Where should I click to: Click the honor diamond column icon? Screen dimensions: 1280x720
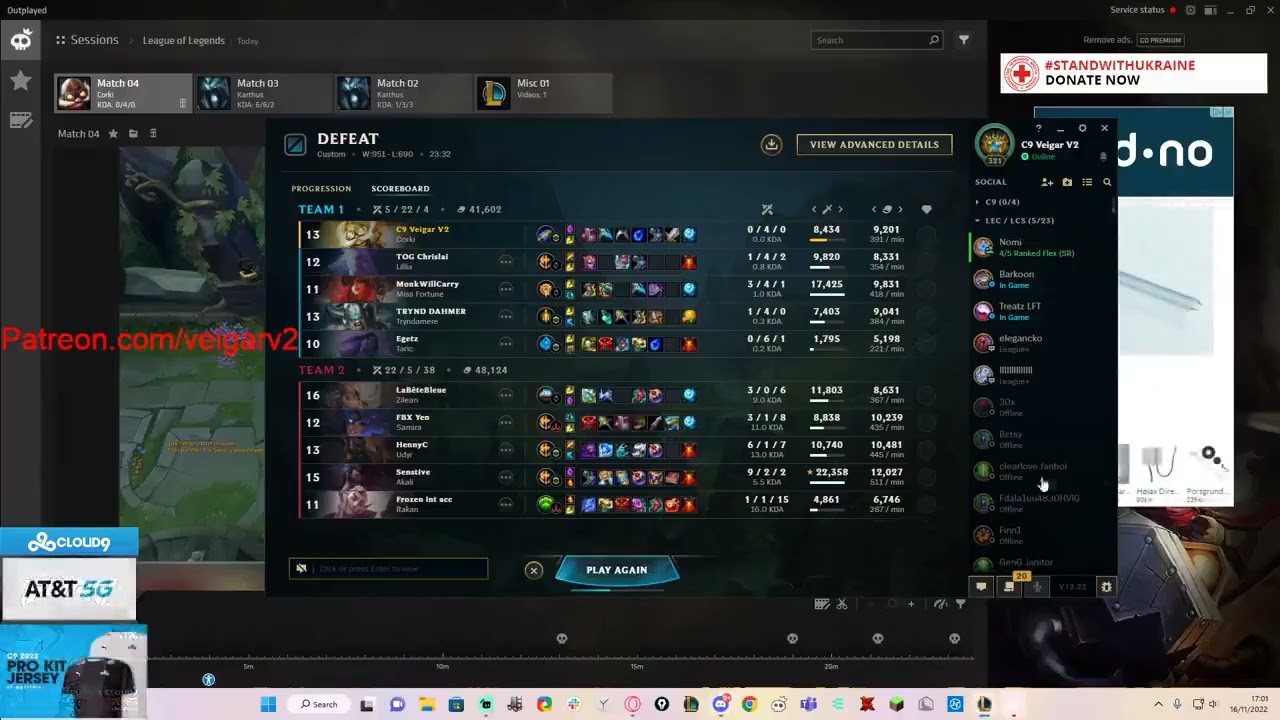point(926,209)
